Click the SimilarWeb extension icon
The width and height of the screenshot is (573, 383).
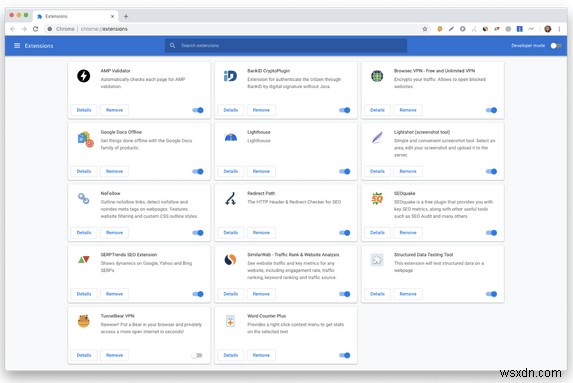(x=230, y=260)
